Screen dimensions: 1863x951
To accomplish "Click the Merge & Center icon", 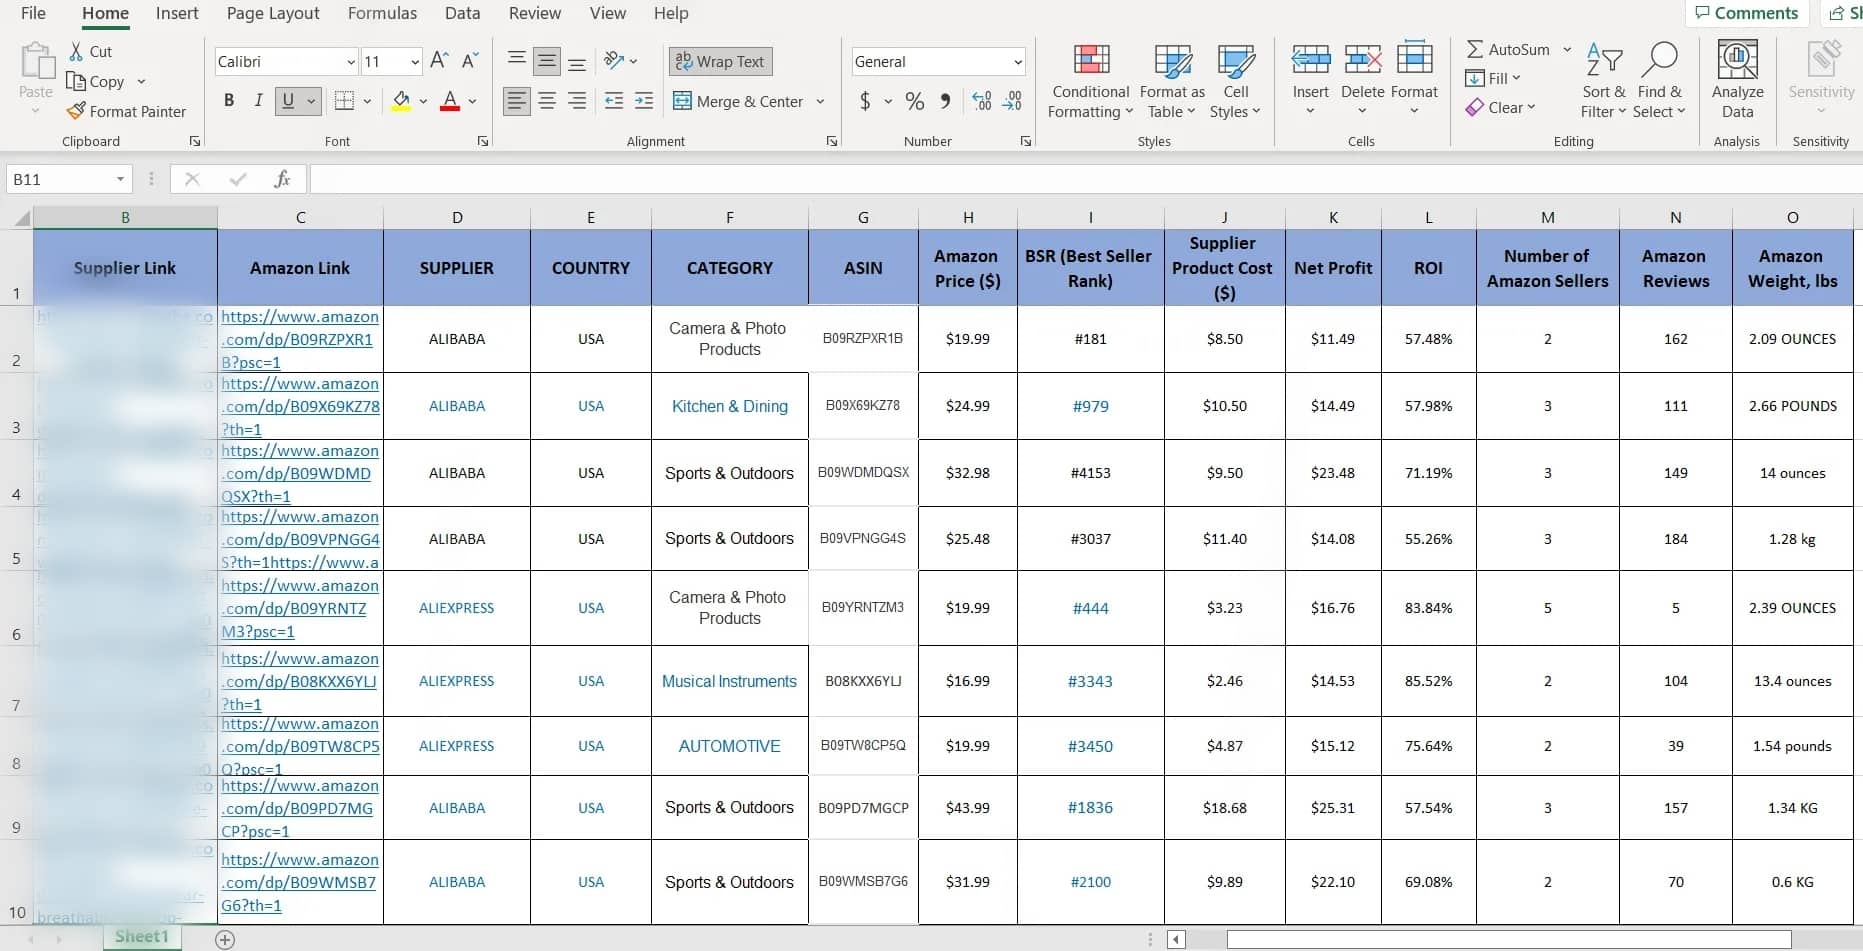I will coord(683,101).
